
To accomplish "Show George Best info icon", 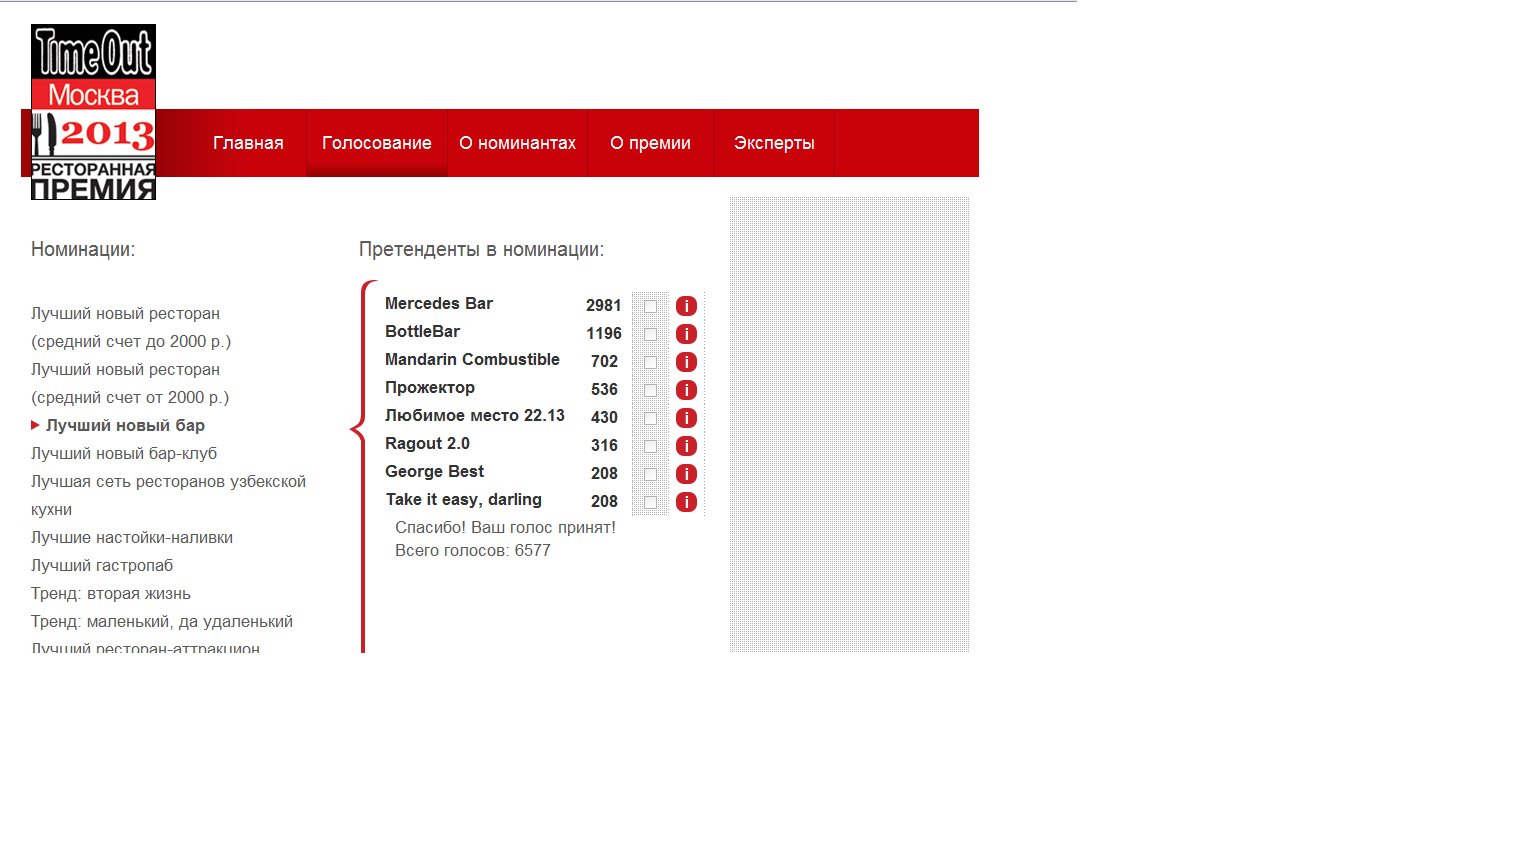I will click(686, 474).
